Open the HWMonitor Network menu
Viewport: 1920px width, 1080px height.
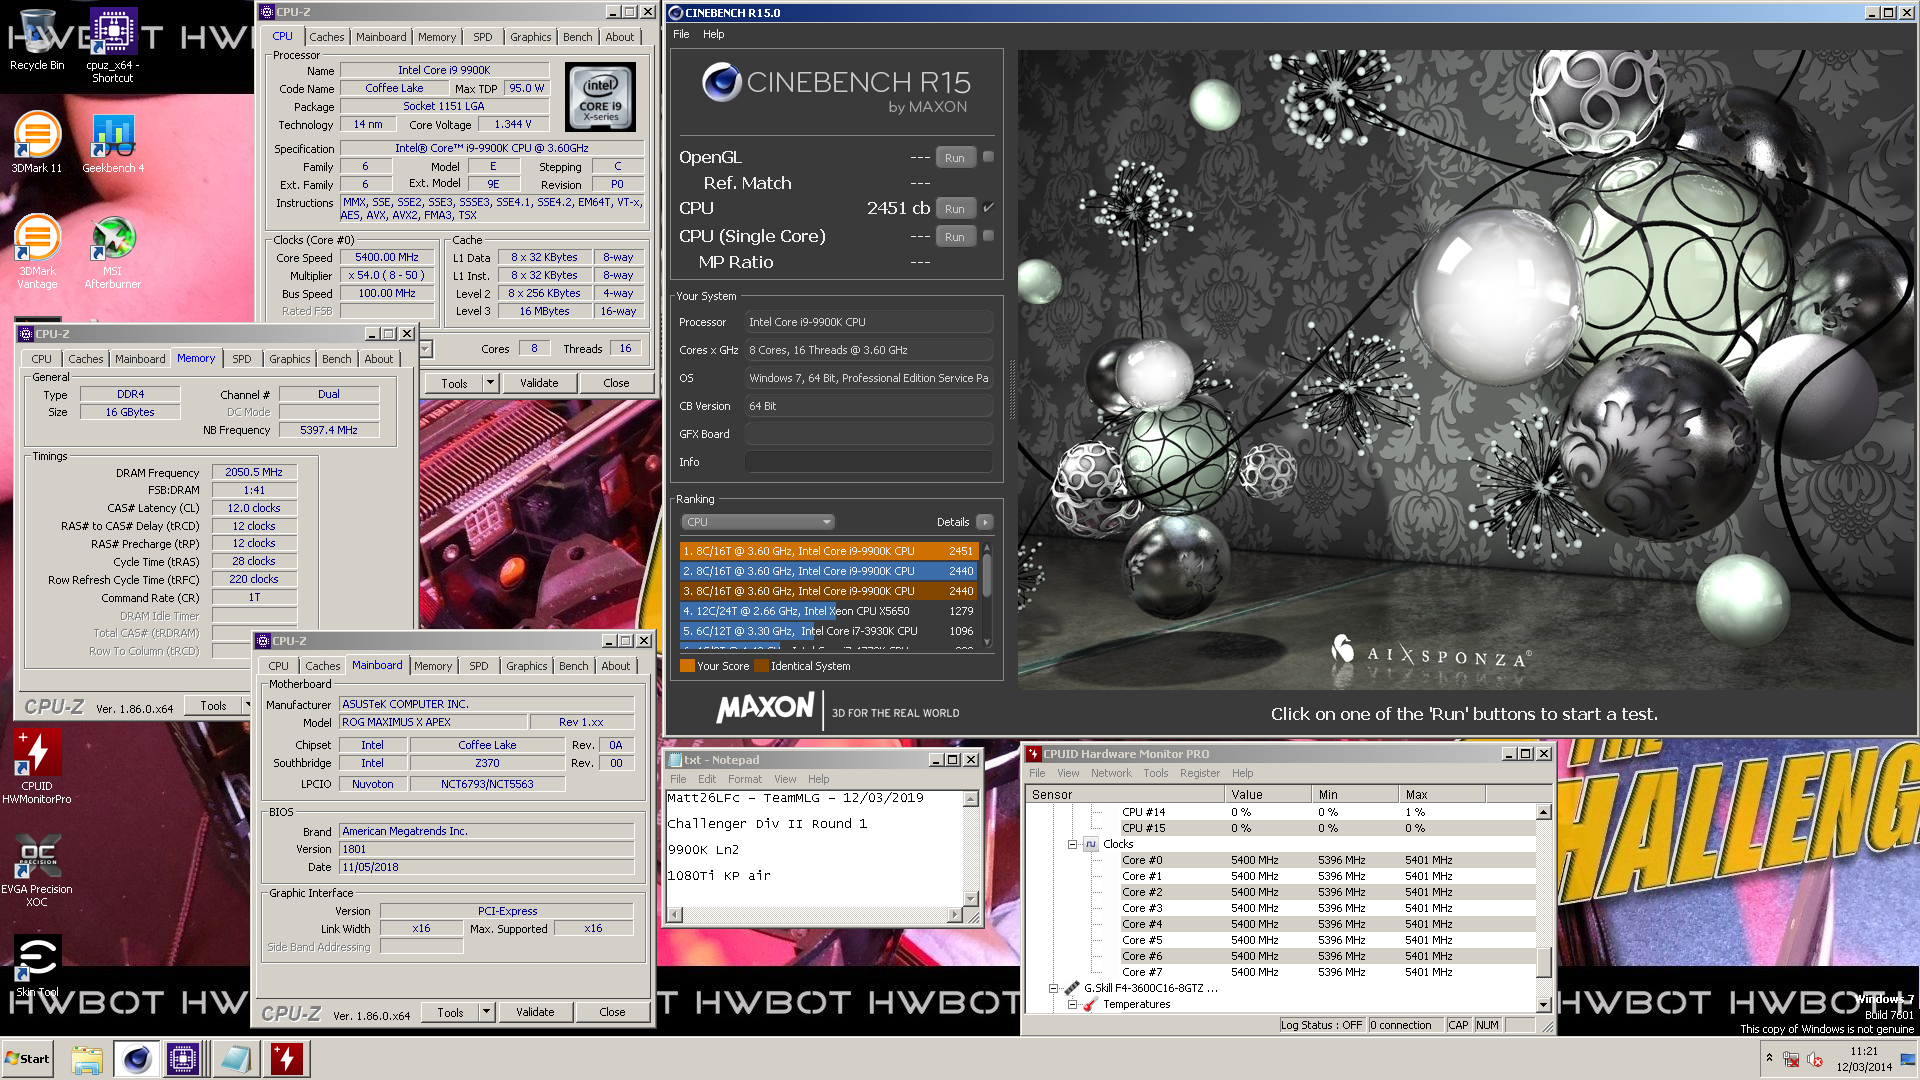click(1111, 773)
